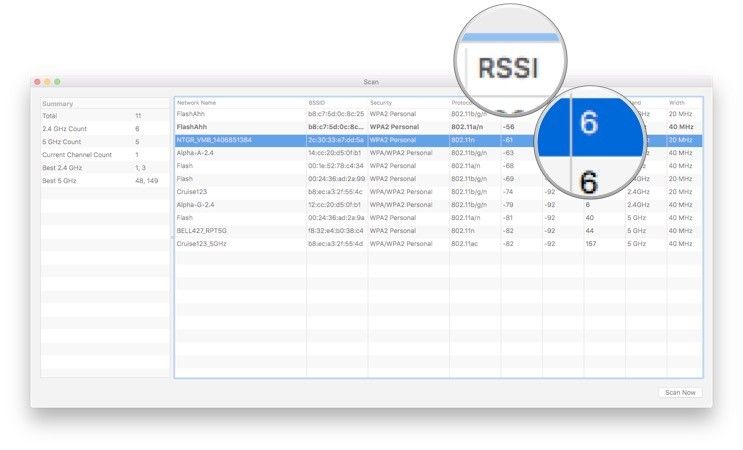Click the Scan Now button

tap(680, 392)
